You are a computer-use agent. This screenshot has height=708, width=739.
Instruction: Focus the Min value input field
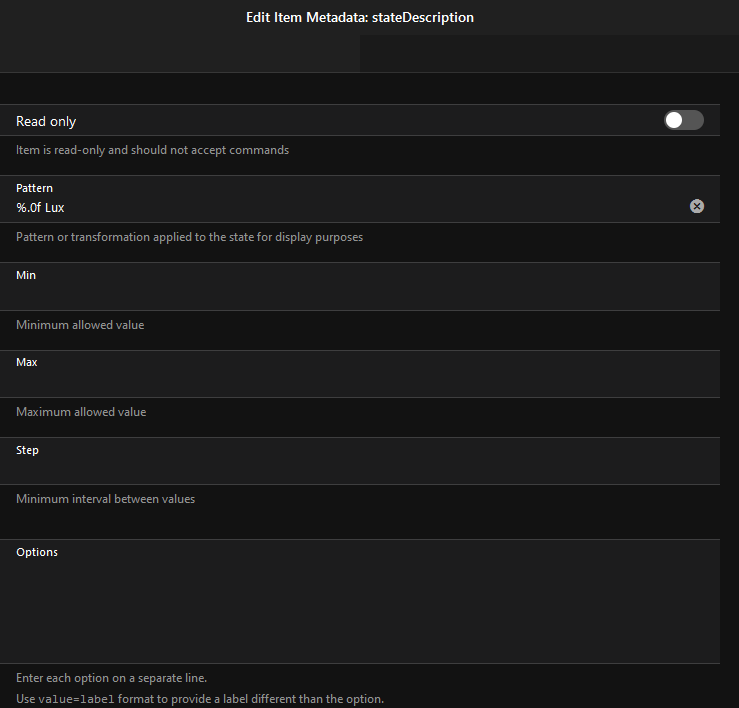(350, 295)
